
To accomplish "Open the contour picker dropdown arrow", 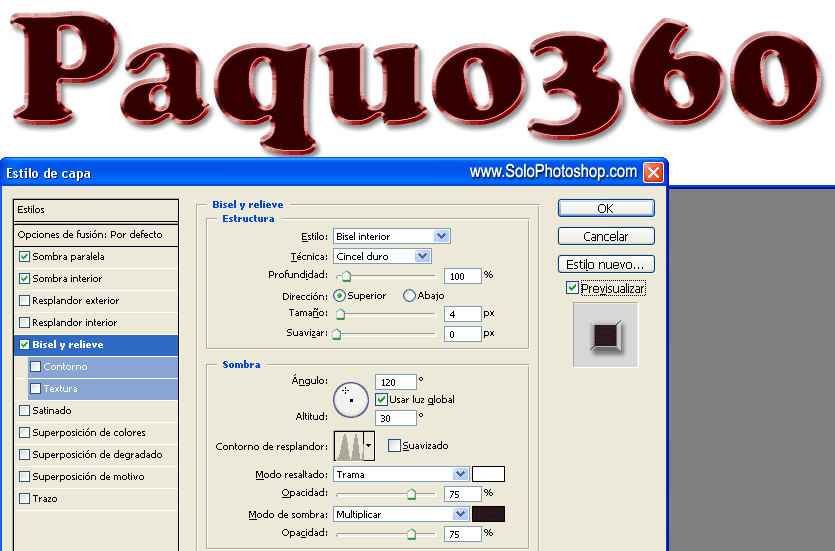I will point(369,446).
